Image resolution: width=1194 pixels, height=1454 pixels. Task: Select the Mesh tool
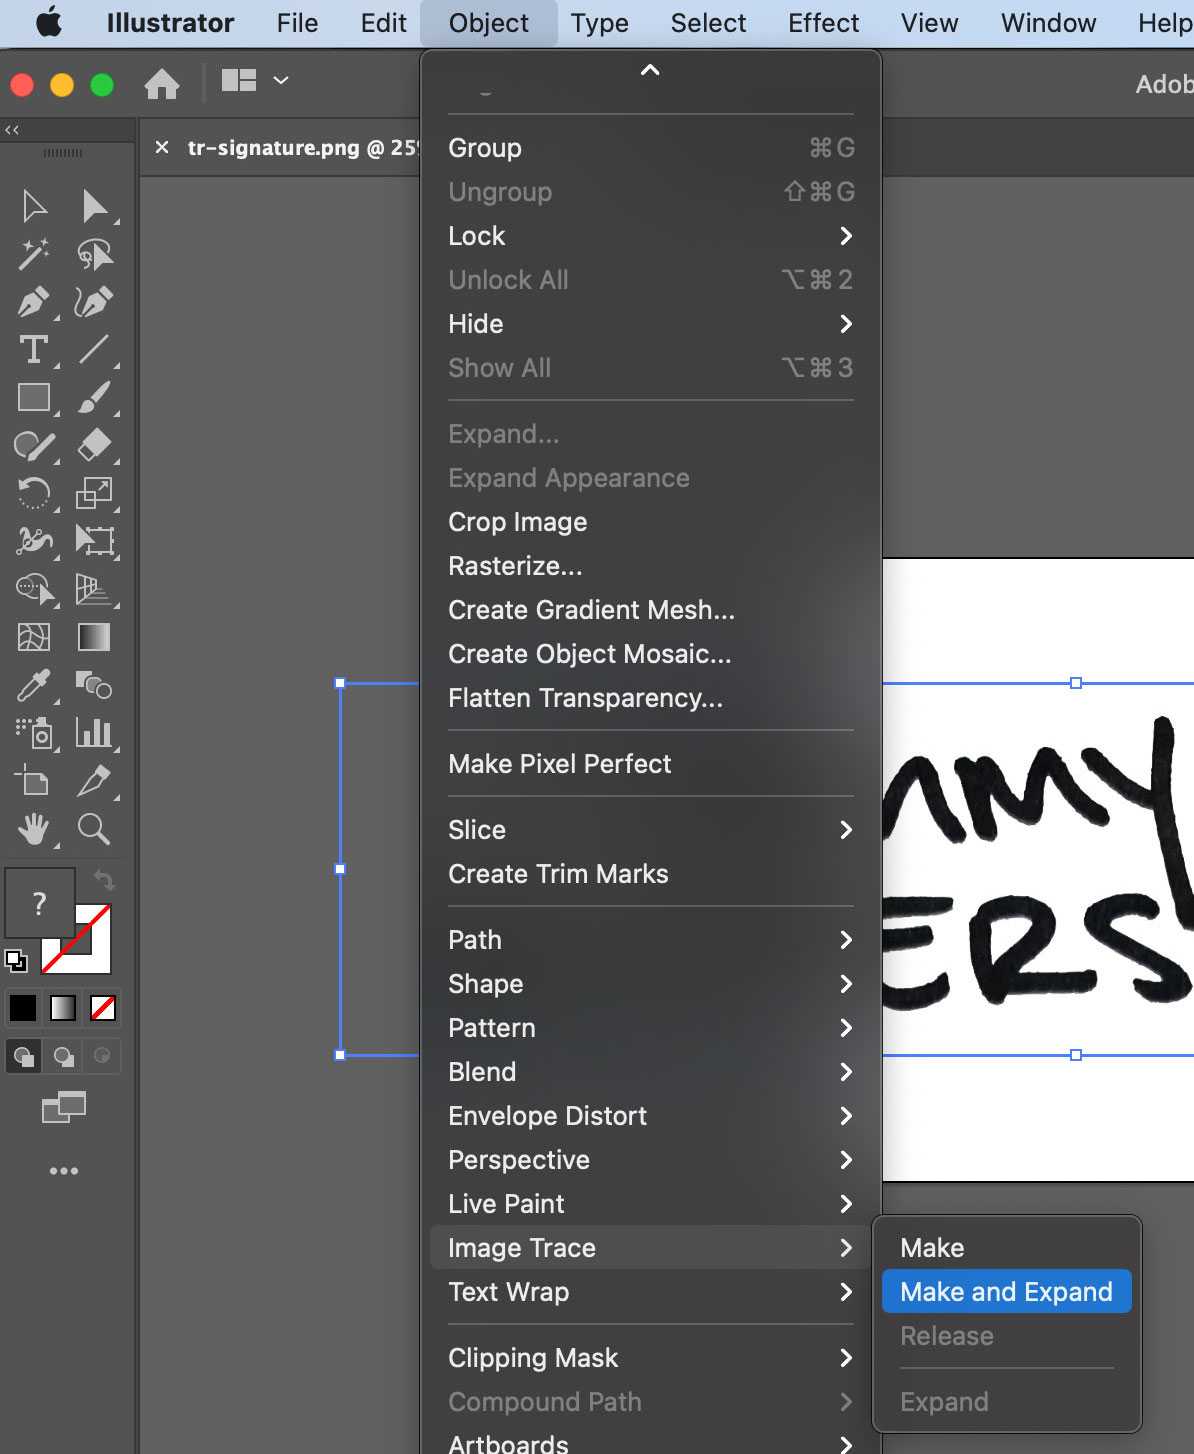[x=34, y=637]
